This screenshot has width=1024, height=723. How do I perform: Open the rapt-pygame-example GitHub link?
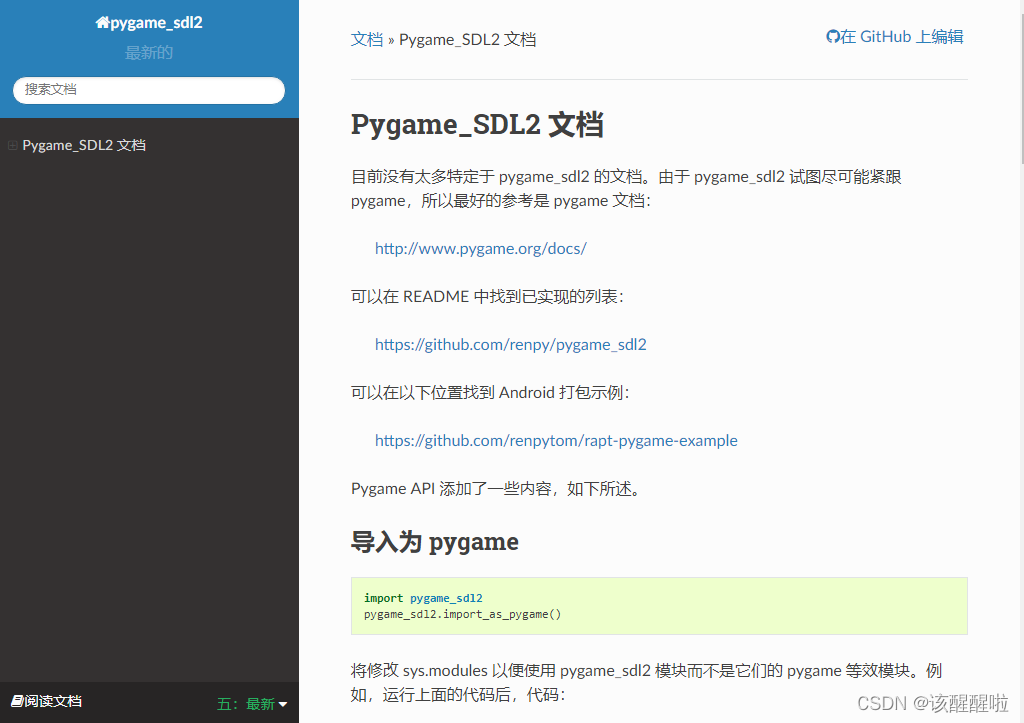pyautogui.click(x=556, y=440)
